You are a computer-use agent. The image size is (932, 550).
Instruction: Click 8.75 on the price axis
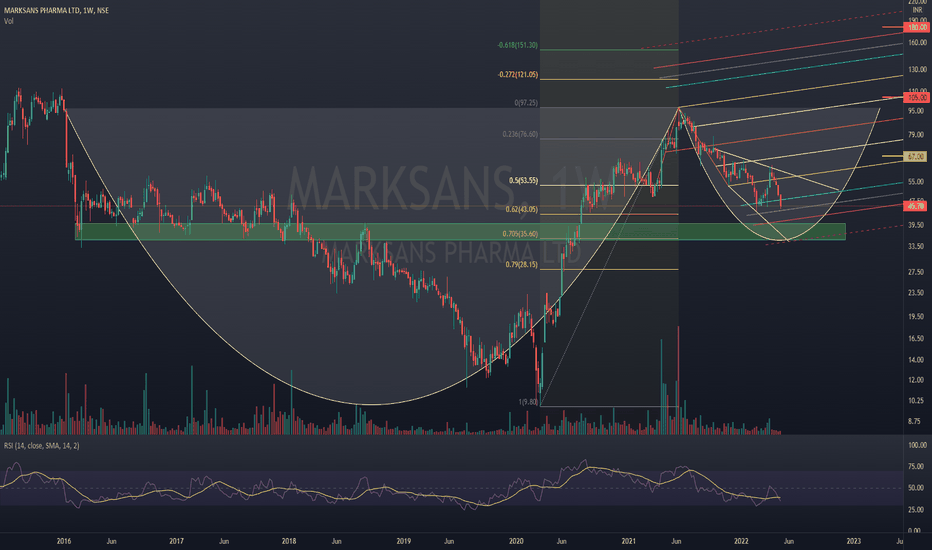(x=915, y=422)
